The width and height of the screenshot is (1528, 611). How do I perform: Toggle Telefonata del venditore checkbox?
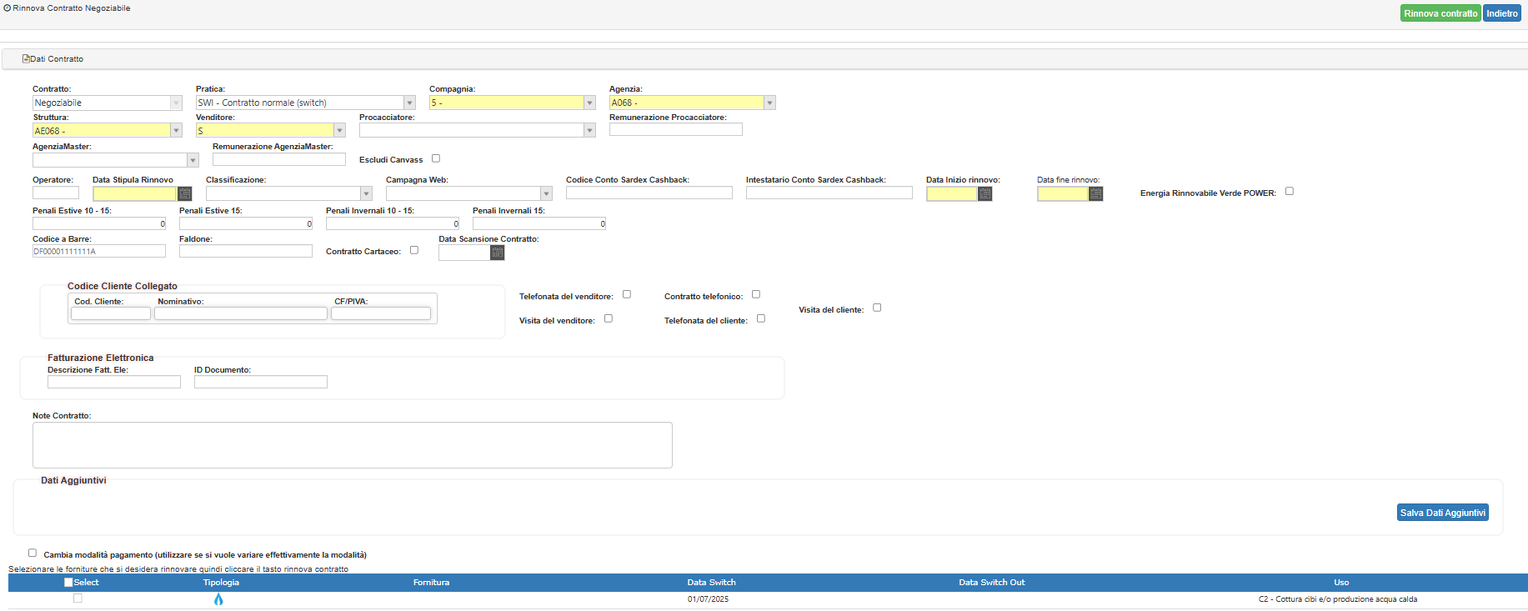tap(627, 294)
